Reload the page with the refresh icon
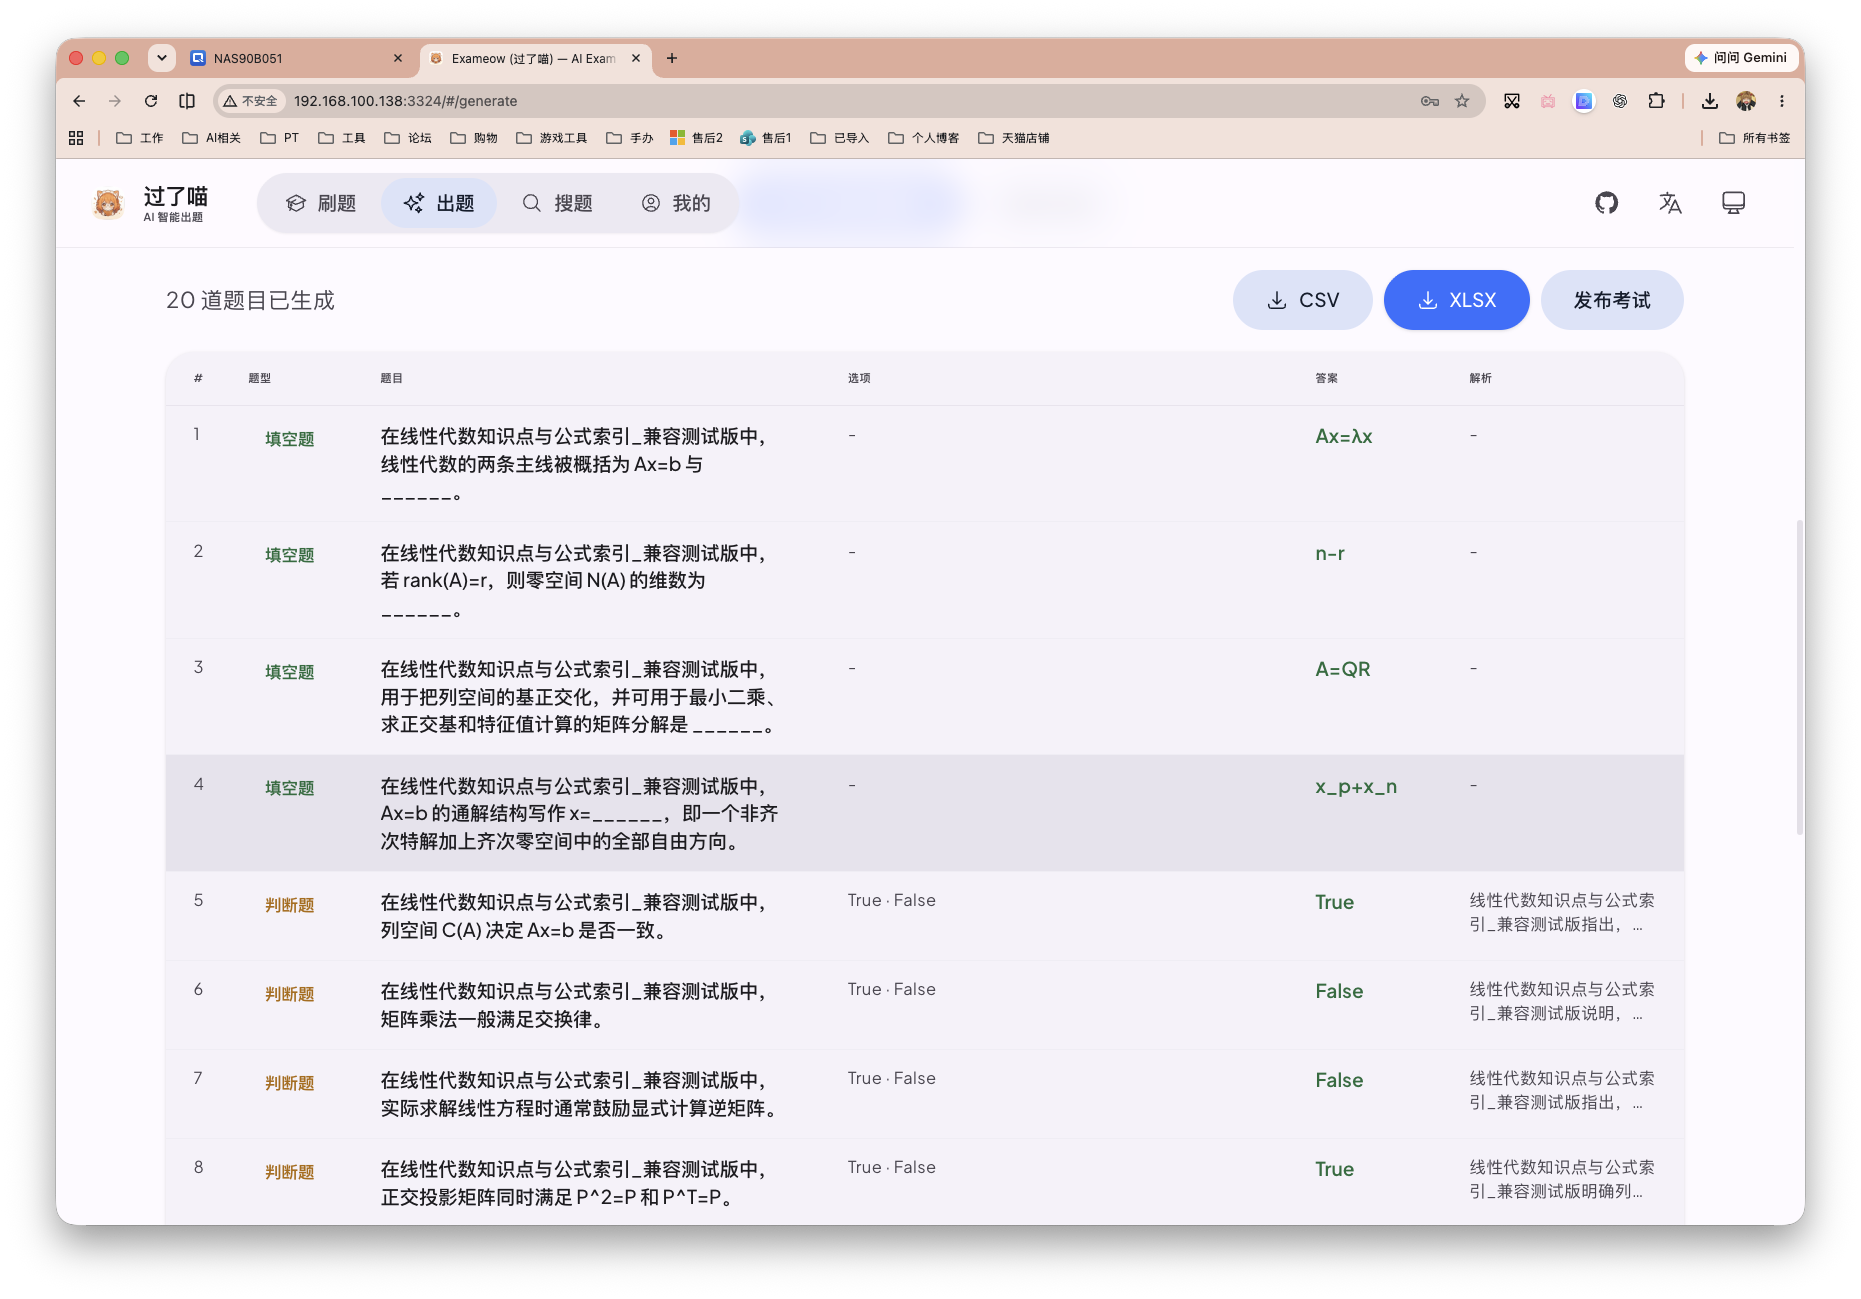This screenshot has width=1861, height=1299. 151,101
